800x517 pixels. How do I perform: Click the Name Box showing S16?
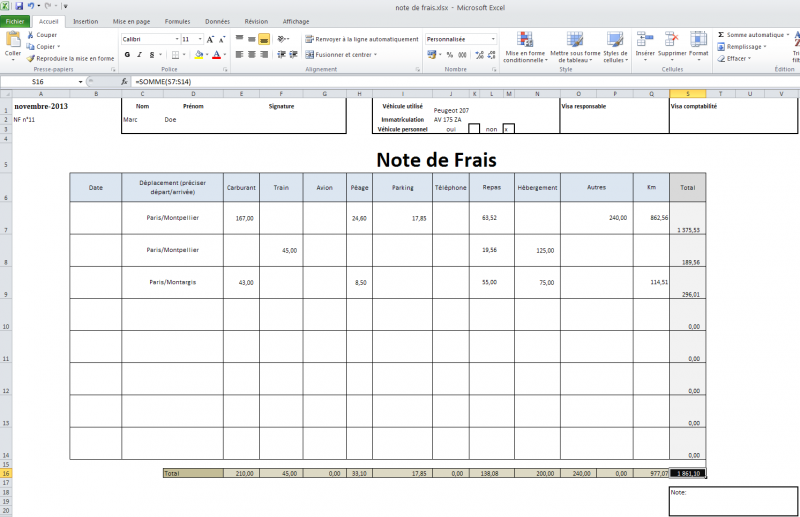click(x=38, y=82)
